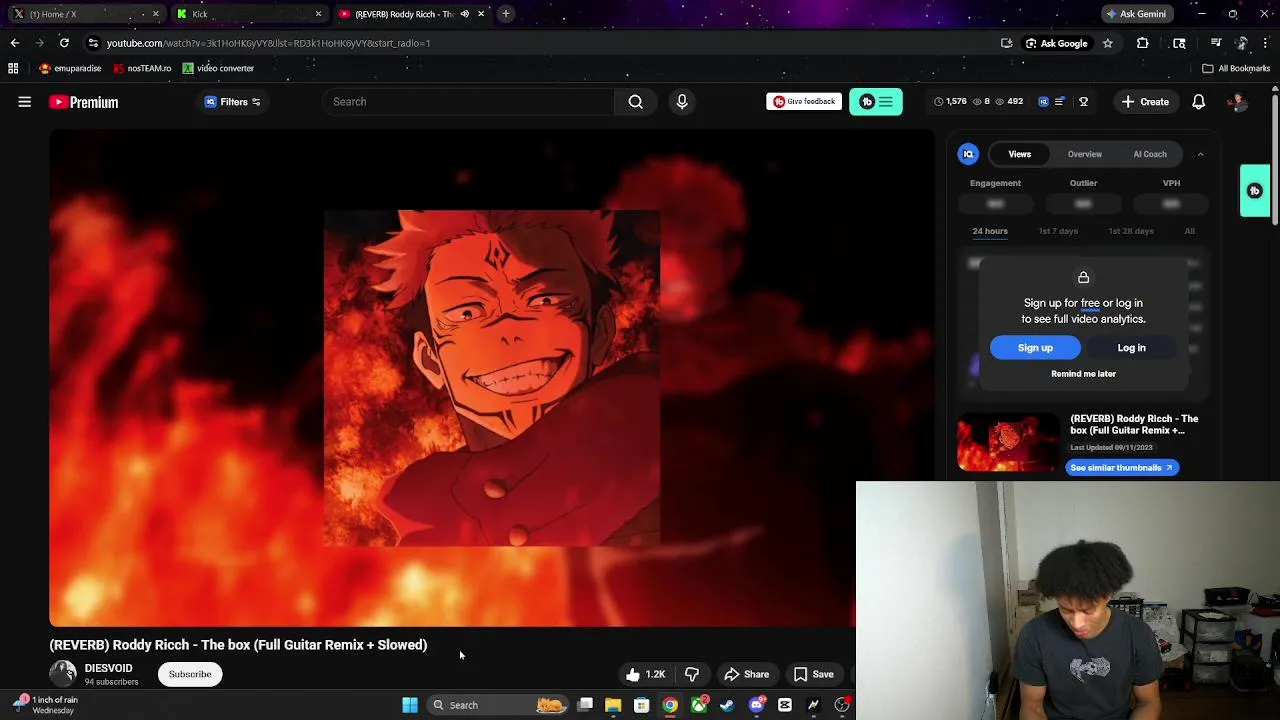The width and height of the screenshot is (1280, 720).
Task: Click the trophy icon in stats bar
Action: (x=1083, y=102)
